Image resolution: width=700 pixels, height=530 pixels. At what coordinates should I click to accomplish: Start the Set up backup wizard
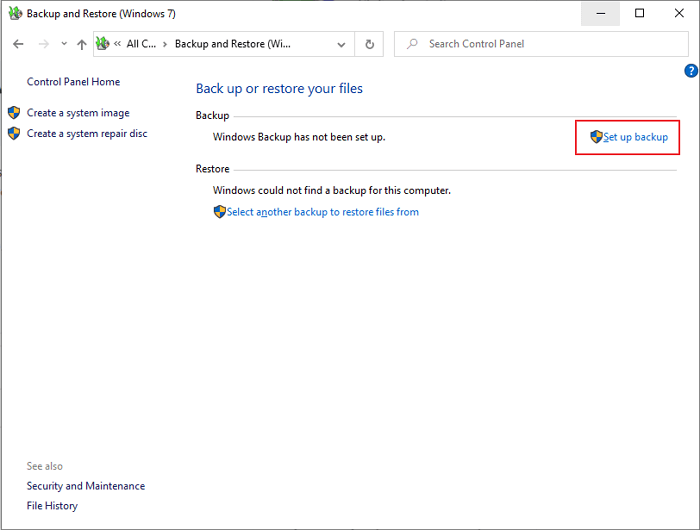[634, 137]
